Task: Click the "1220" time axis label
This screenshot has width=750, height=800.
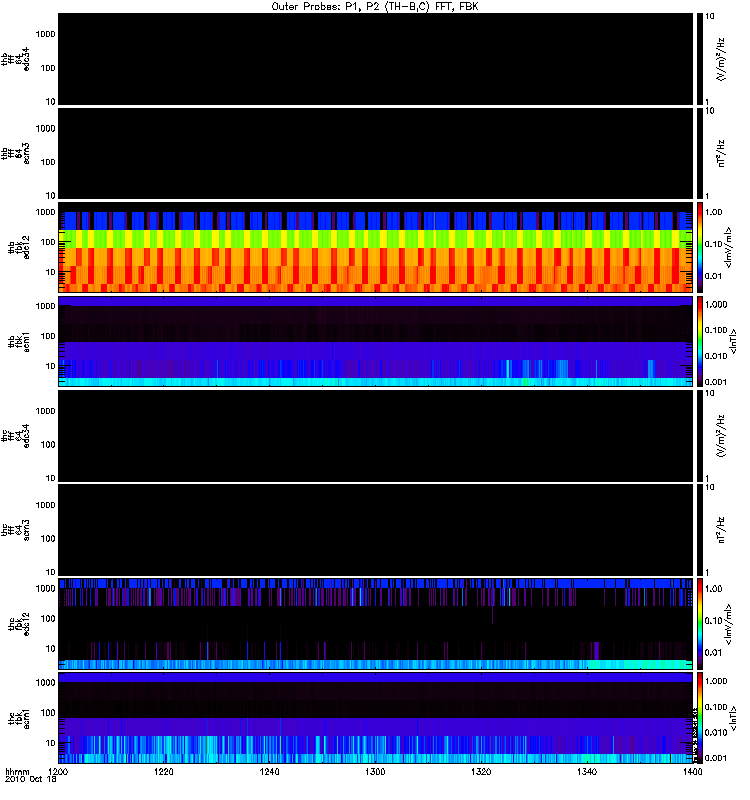Action: pyautogui.click(x=163, y=771)
